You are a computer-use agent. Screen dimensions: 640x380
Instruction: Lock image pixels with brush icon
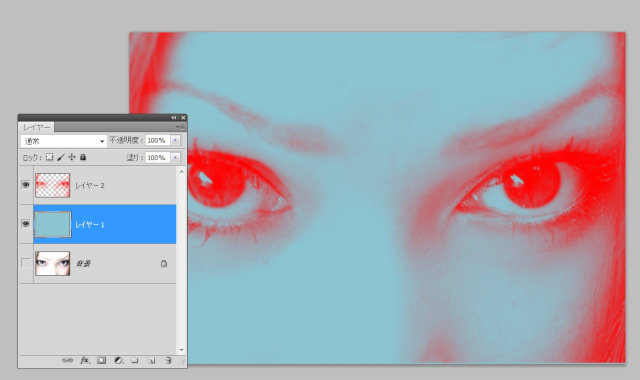click(x=60, y=157)
